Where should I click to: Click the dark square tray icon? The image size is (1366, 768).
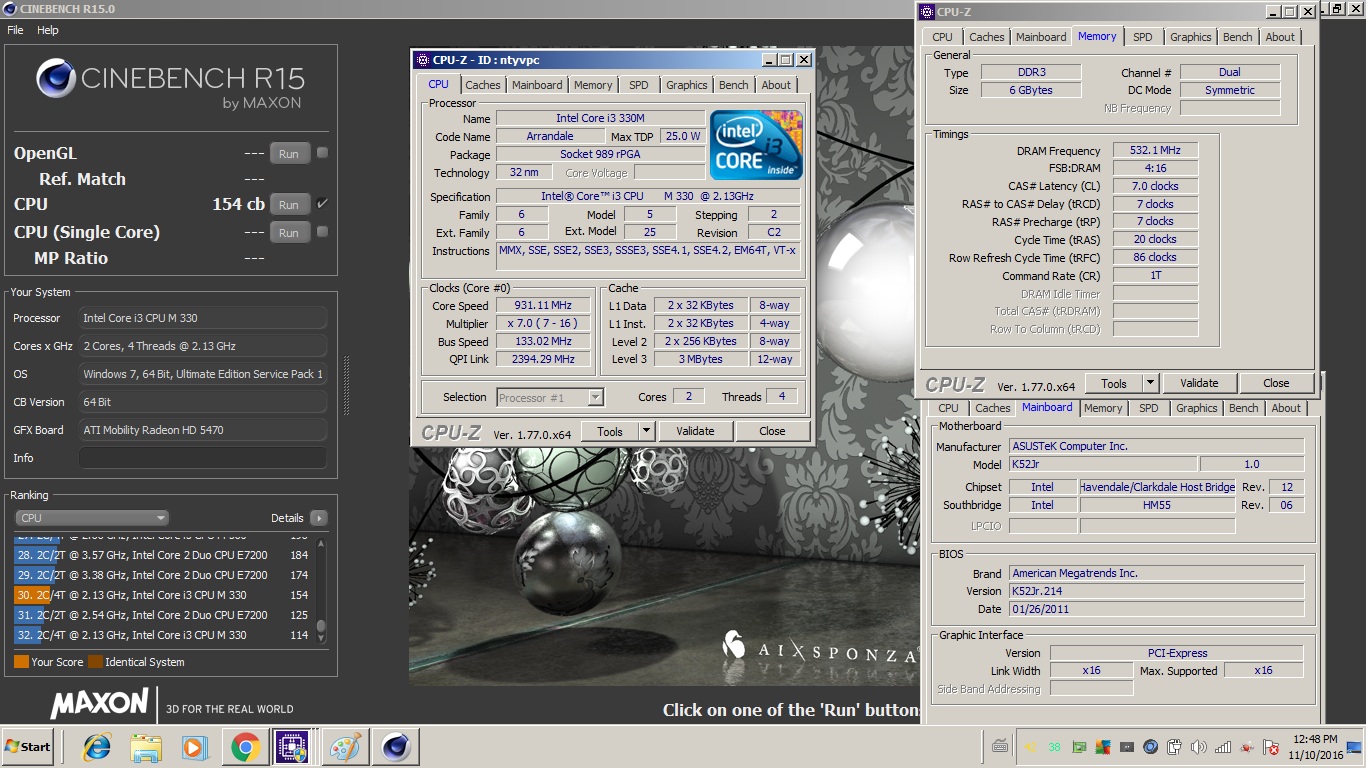click(1127, 747)
